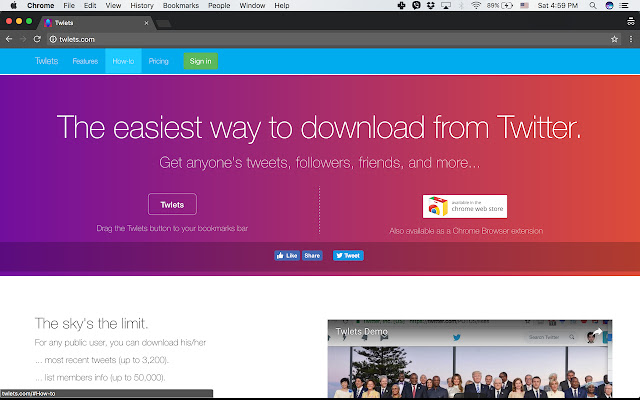Click the Twitter Tweet button
This screenshot has width=640, height=400.
[348, 256]
